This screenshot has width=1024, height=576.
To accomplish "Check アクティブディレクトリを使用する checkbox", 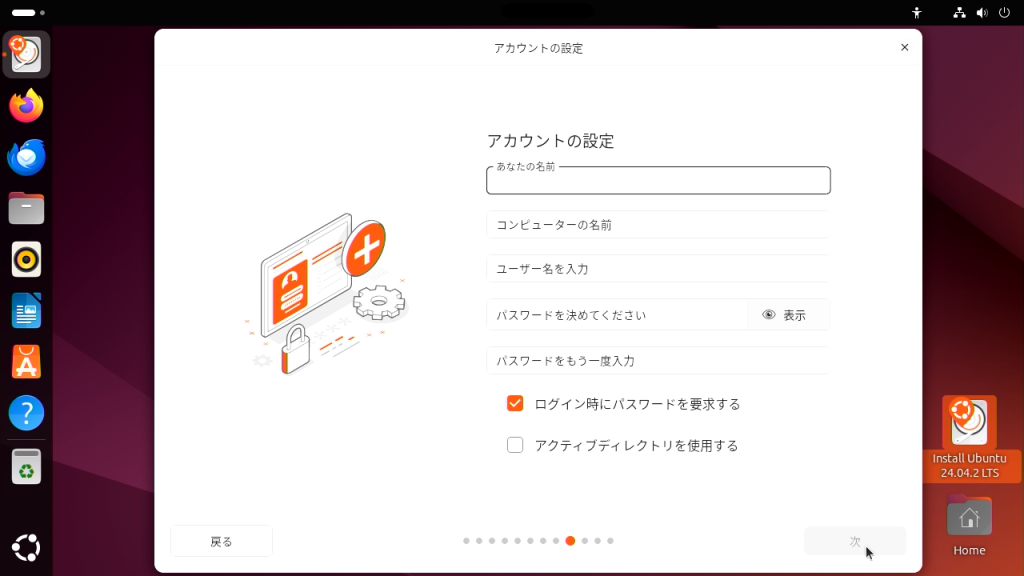I will (x=515, y=445).
